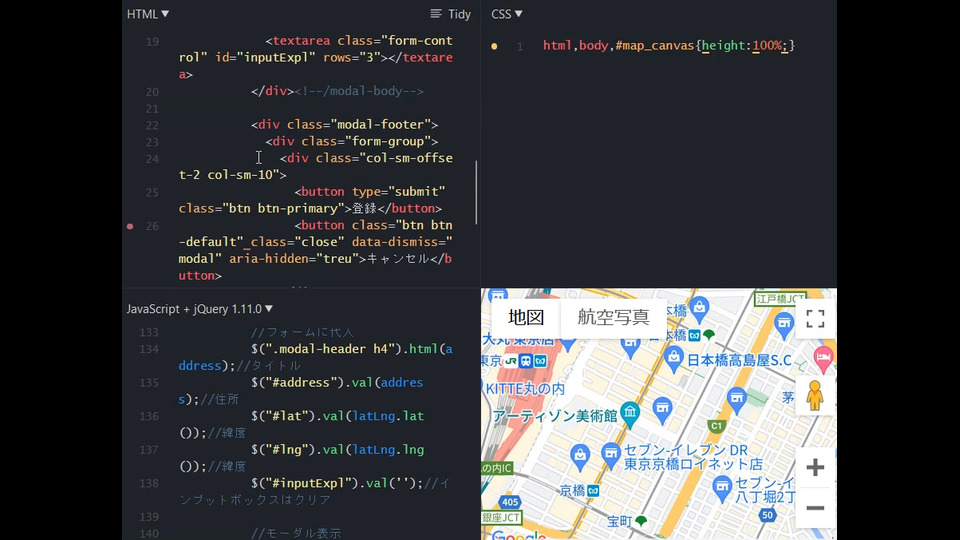Viewport: 960px width, 540px height.
Task: Toggle the map fullscreen view icon
Action: 815,318
